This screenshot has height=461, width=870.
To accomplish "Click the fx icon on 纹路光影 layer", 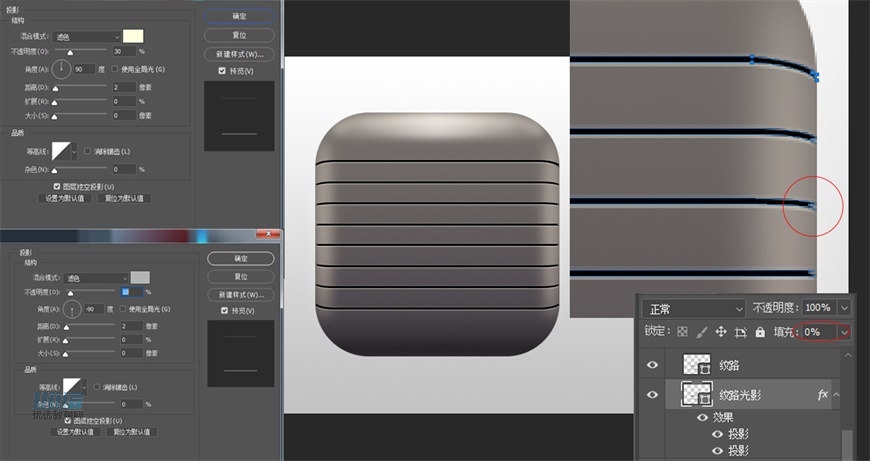I will click(x=822, y=394).
